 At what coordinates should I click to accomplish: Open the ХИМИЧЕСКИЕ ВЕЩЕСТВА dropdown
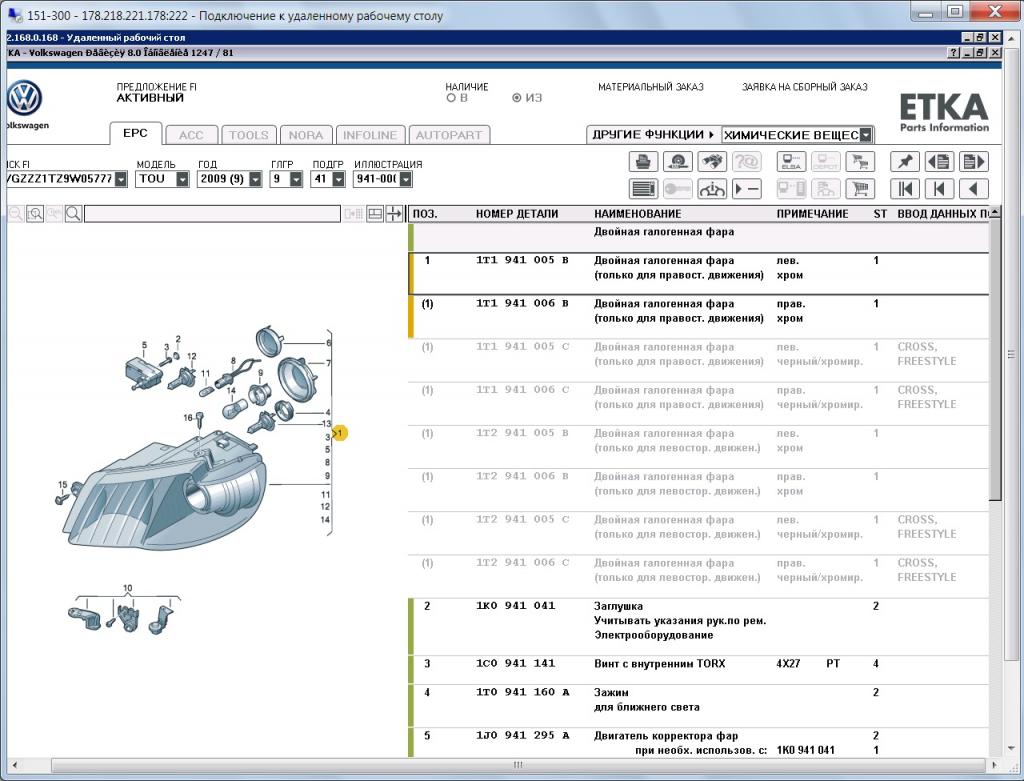coord(865,135)
